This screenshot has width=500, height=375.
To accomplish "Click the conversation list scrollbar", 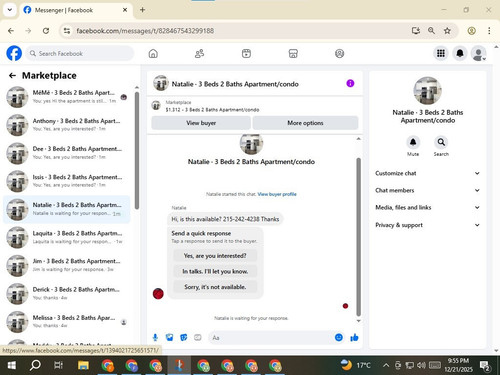I will click(137, 150).
